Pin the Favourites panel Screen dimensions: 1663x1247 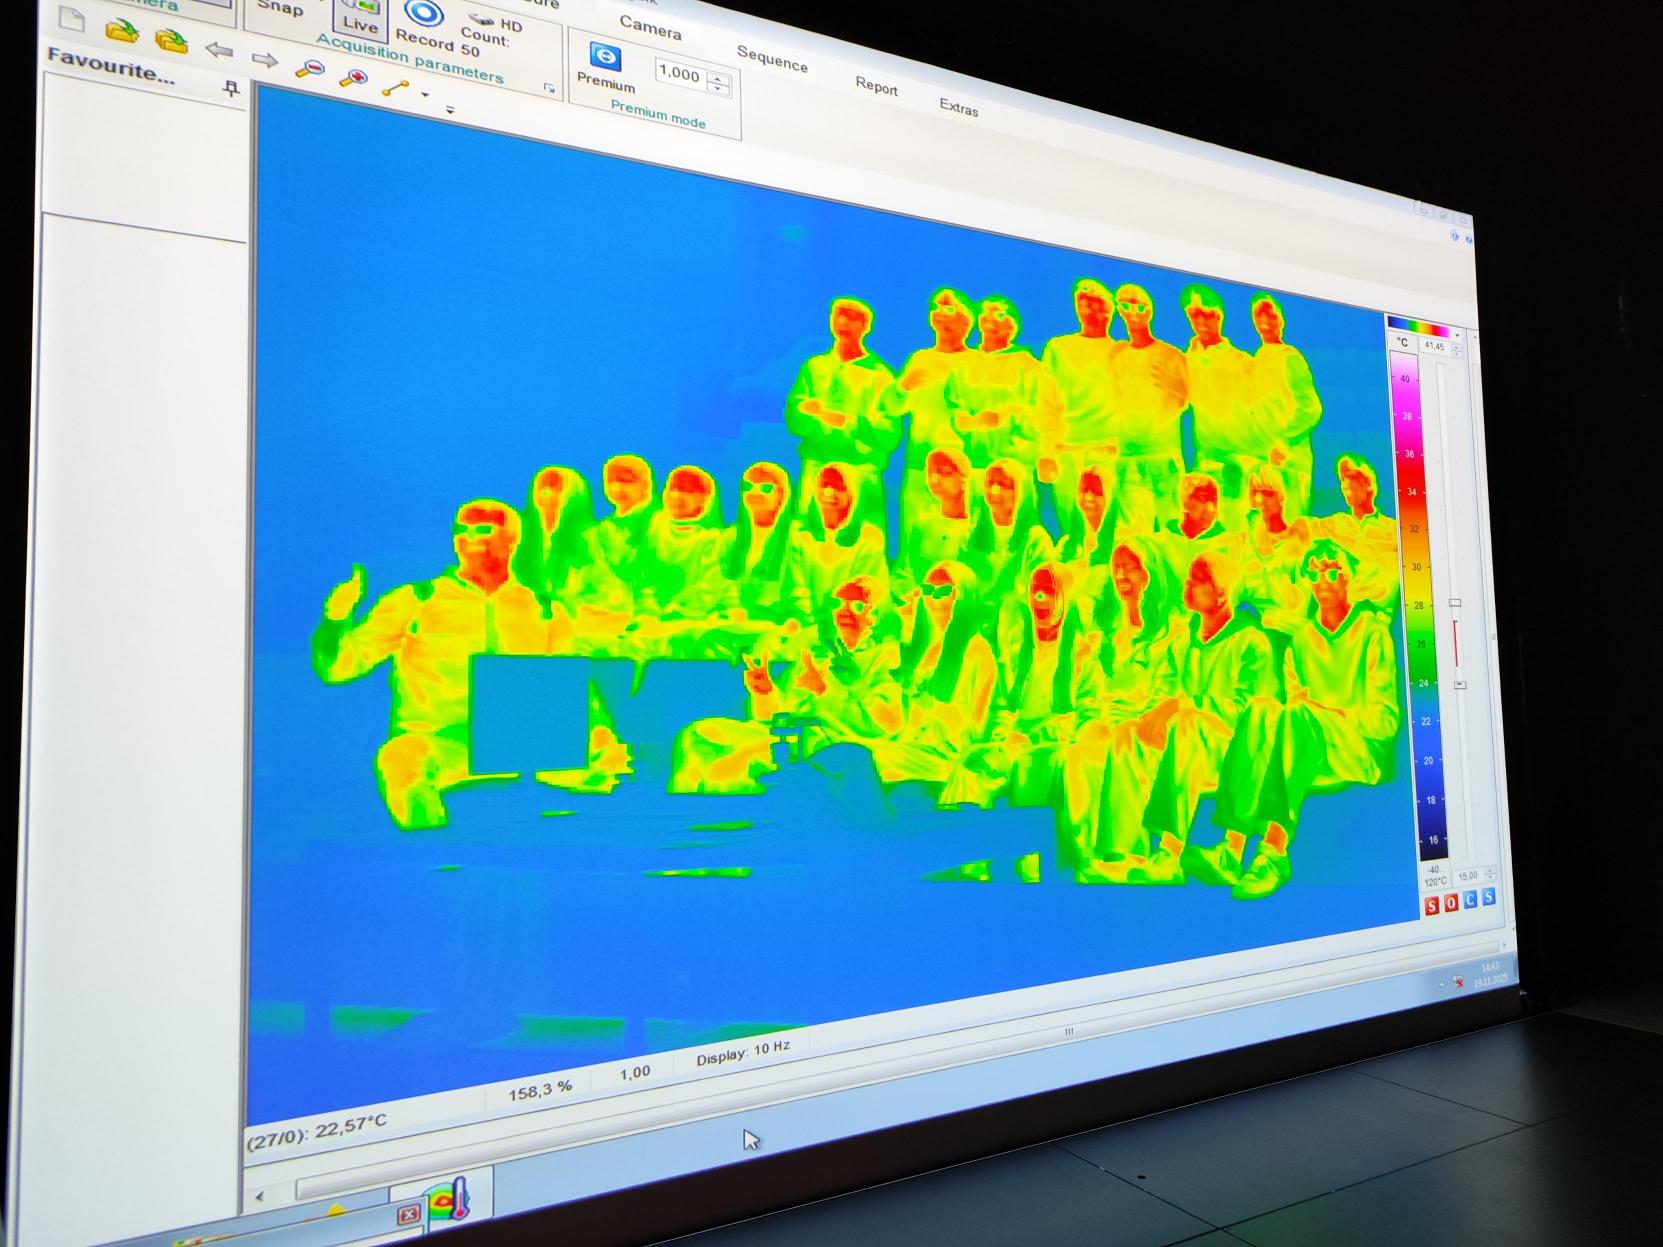(232, 89)
